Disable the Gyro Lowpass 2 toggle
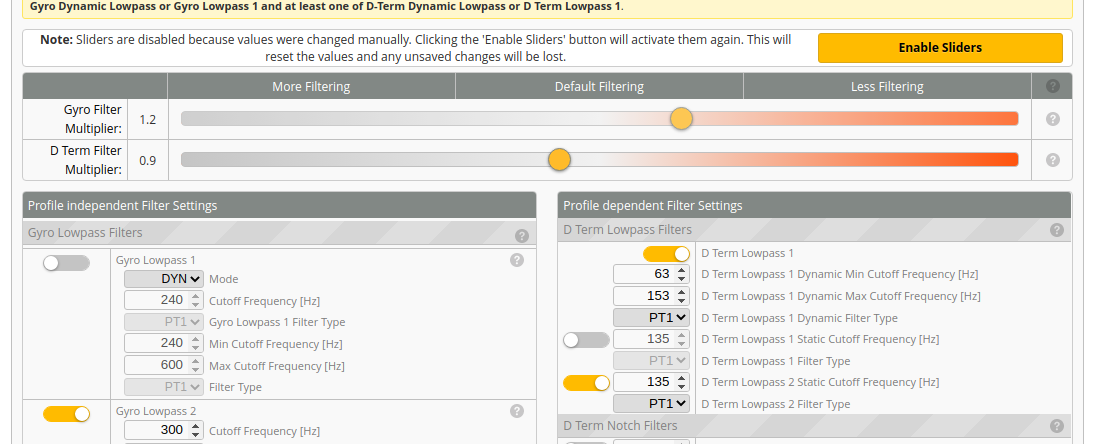The image size is (1098, 444). point(67,414)
